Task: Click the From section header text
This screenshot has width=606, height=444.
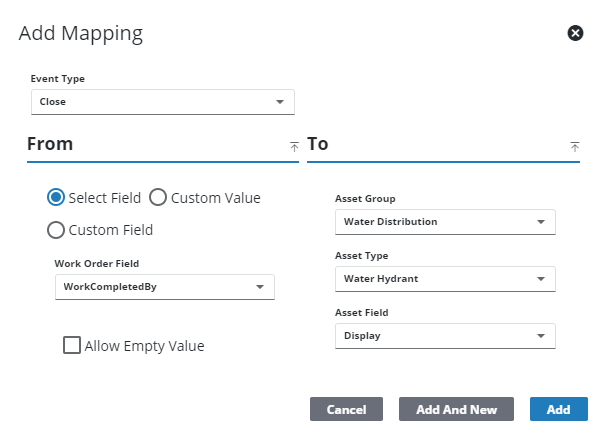Action: coord(50,144)
